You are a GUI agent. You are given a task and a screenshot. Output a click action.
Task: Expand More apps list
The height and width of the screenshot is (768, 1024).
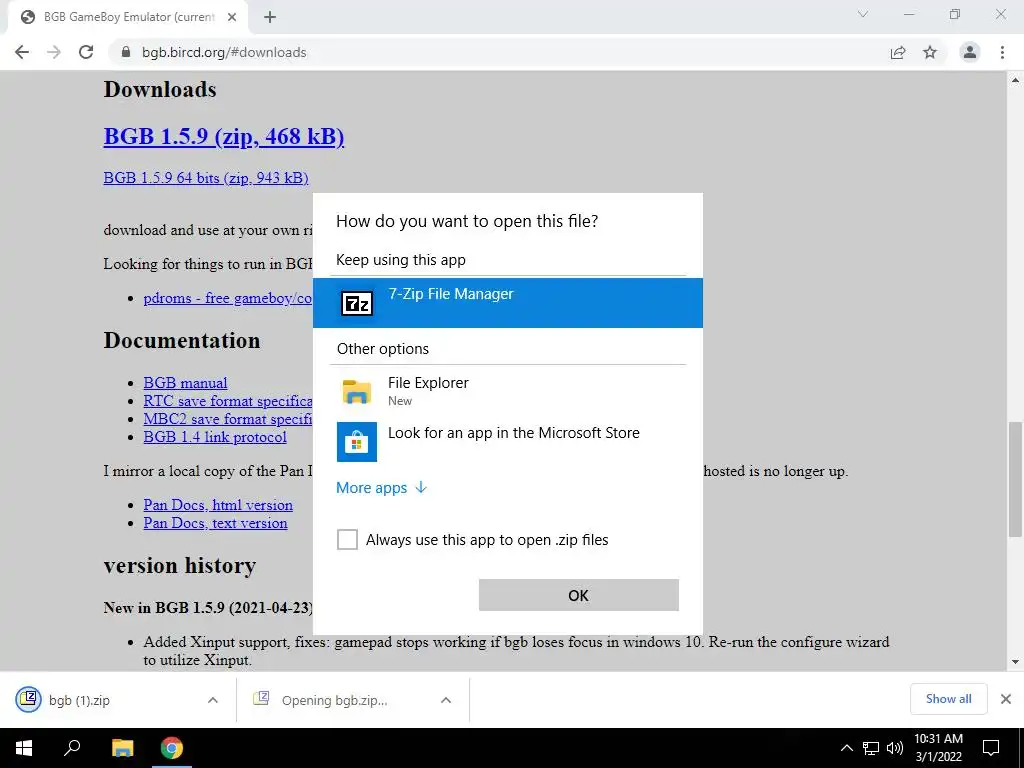[381, 488]
